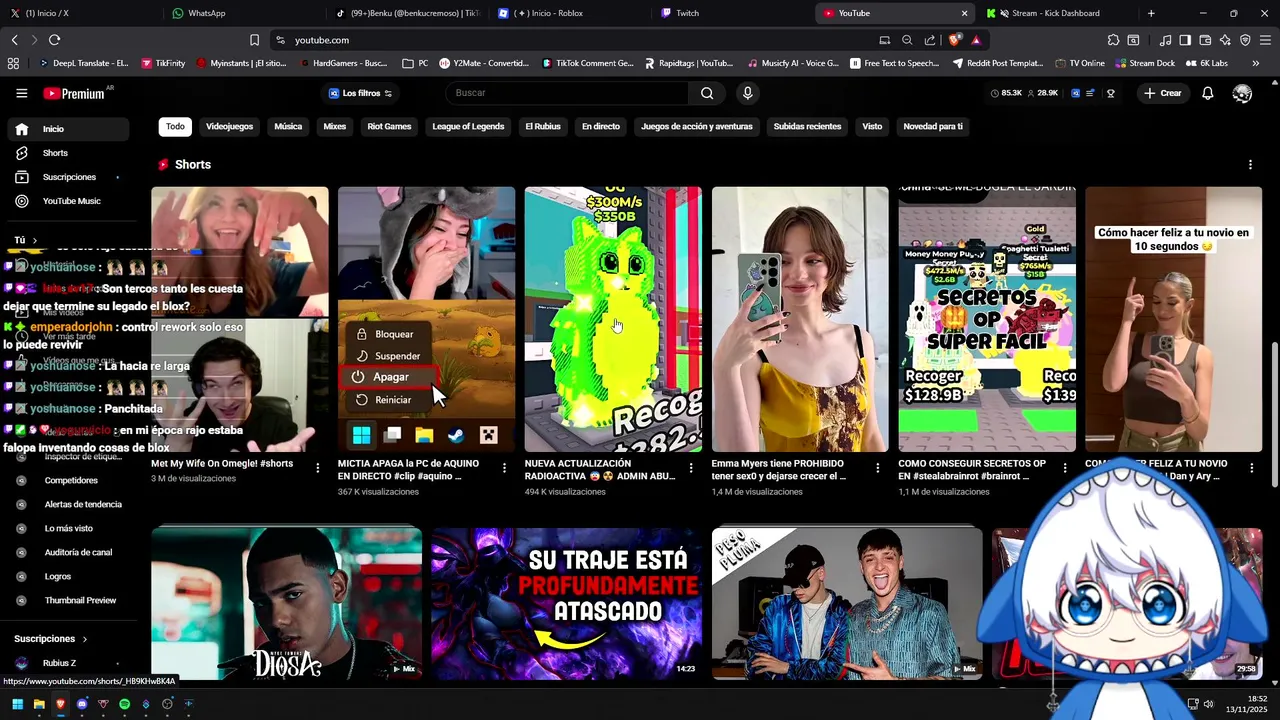1280x720 pixels.
Task: Open the account avatar menu
Action: click(x=1242, y=93)
